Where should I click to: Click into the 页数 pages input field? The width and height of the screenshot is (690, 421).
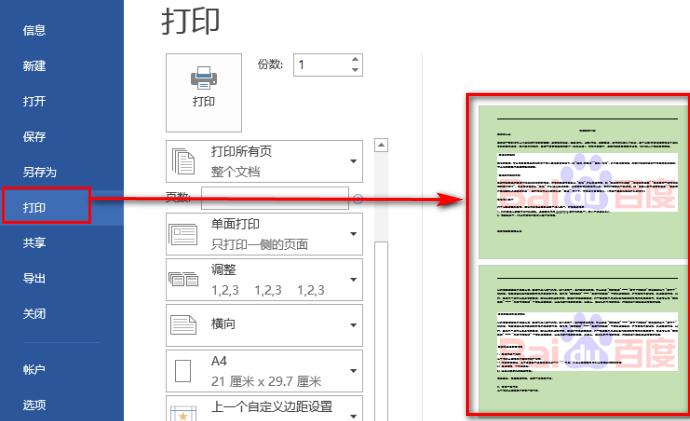(x=275, y=198)
